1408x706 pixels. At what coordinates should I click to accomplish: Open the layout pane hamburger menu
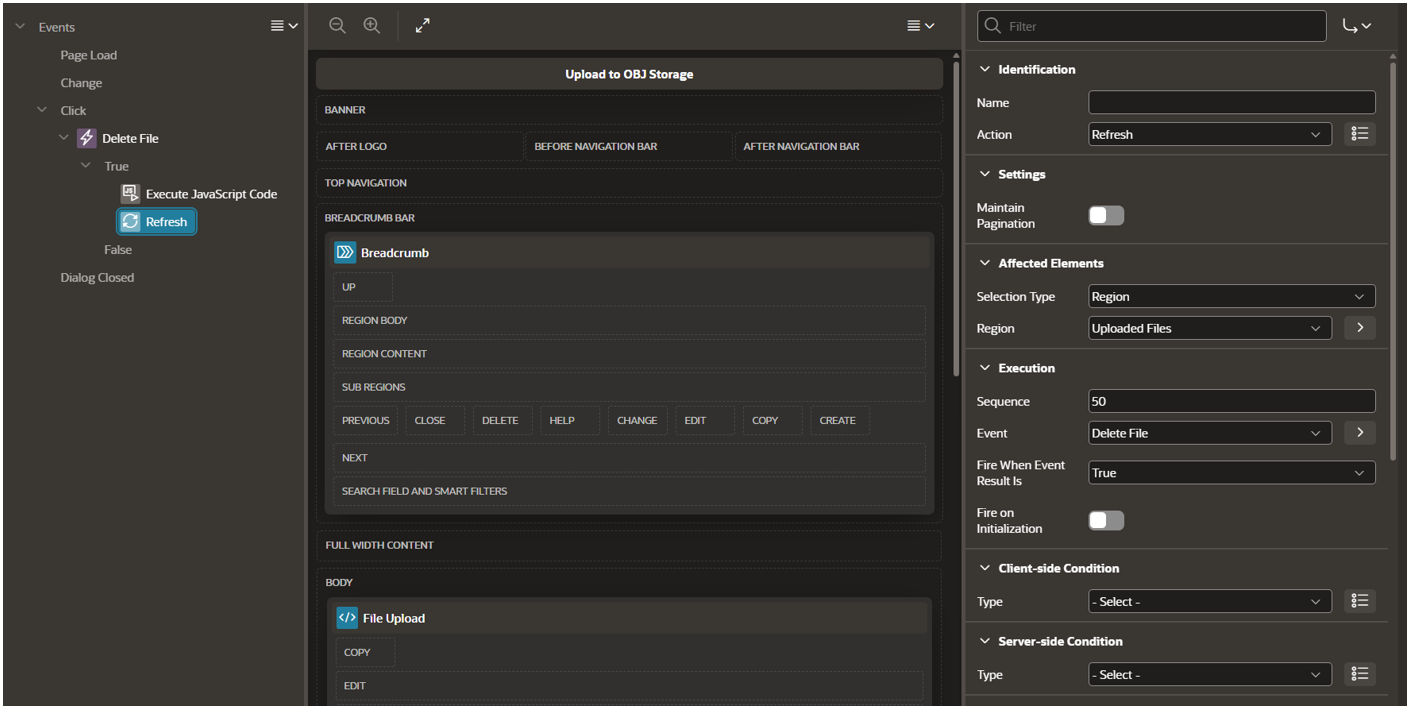(921, 26)
